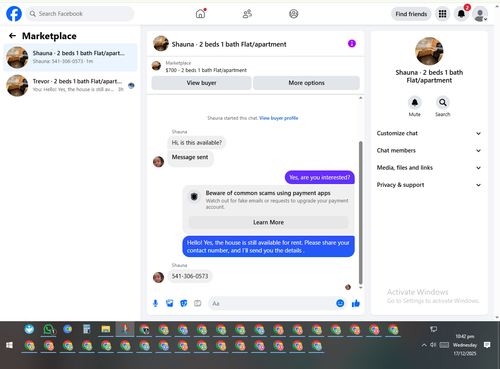Click Learn More in scam warning
Viewport: 500px width, 369px height.
click(268, 222)
